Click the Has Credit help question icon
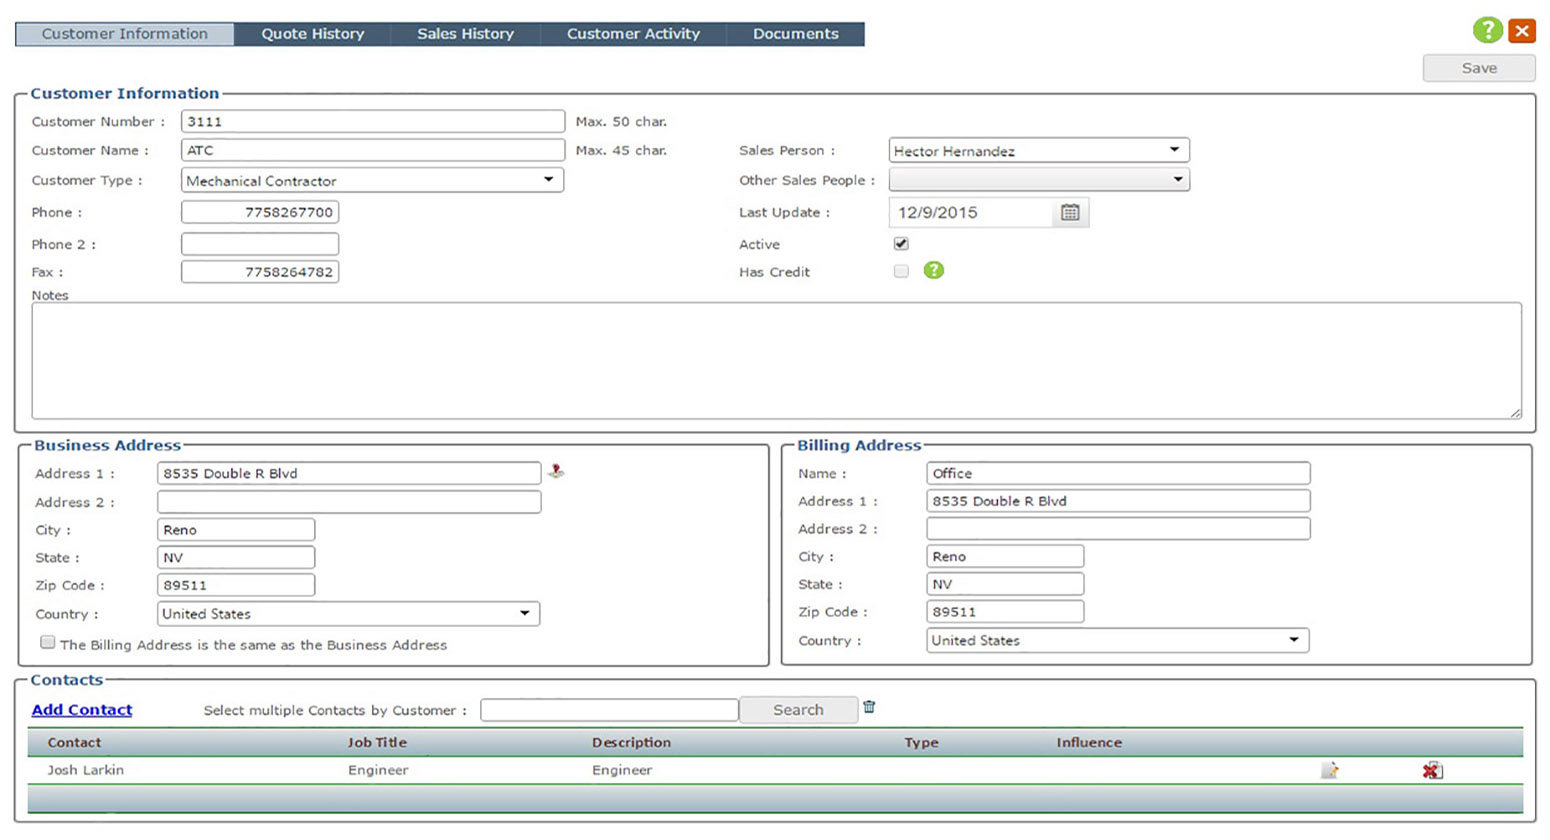The height and width of the screenshot is (840, 1550). (933, 271)
